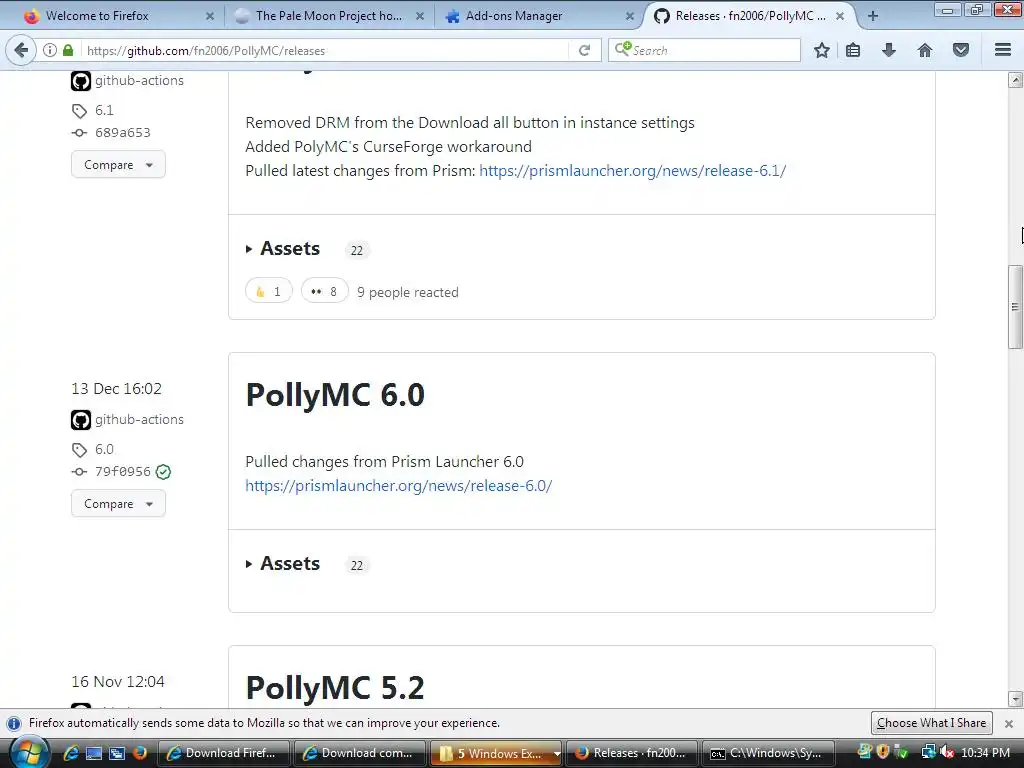Open dropdown arrow on 5 Windows Explorer taskbar group
Image resolution: width=1024 pixels, height=768 pixels.
click(556, 754)
